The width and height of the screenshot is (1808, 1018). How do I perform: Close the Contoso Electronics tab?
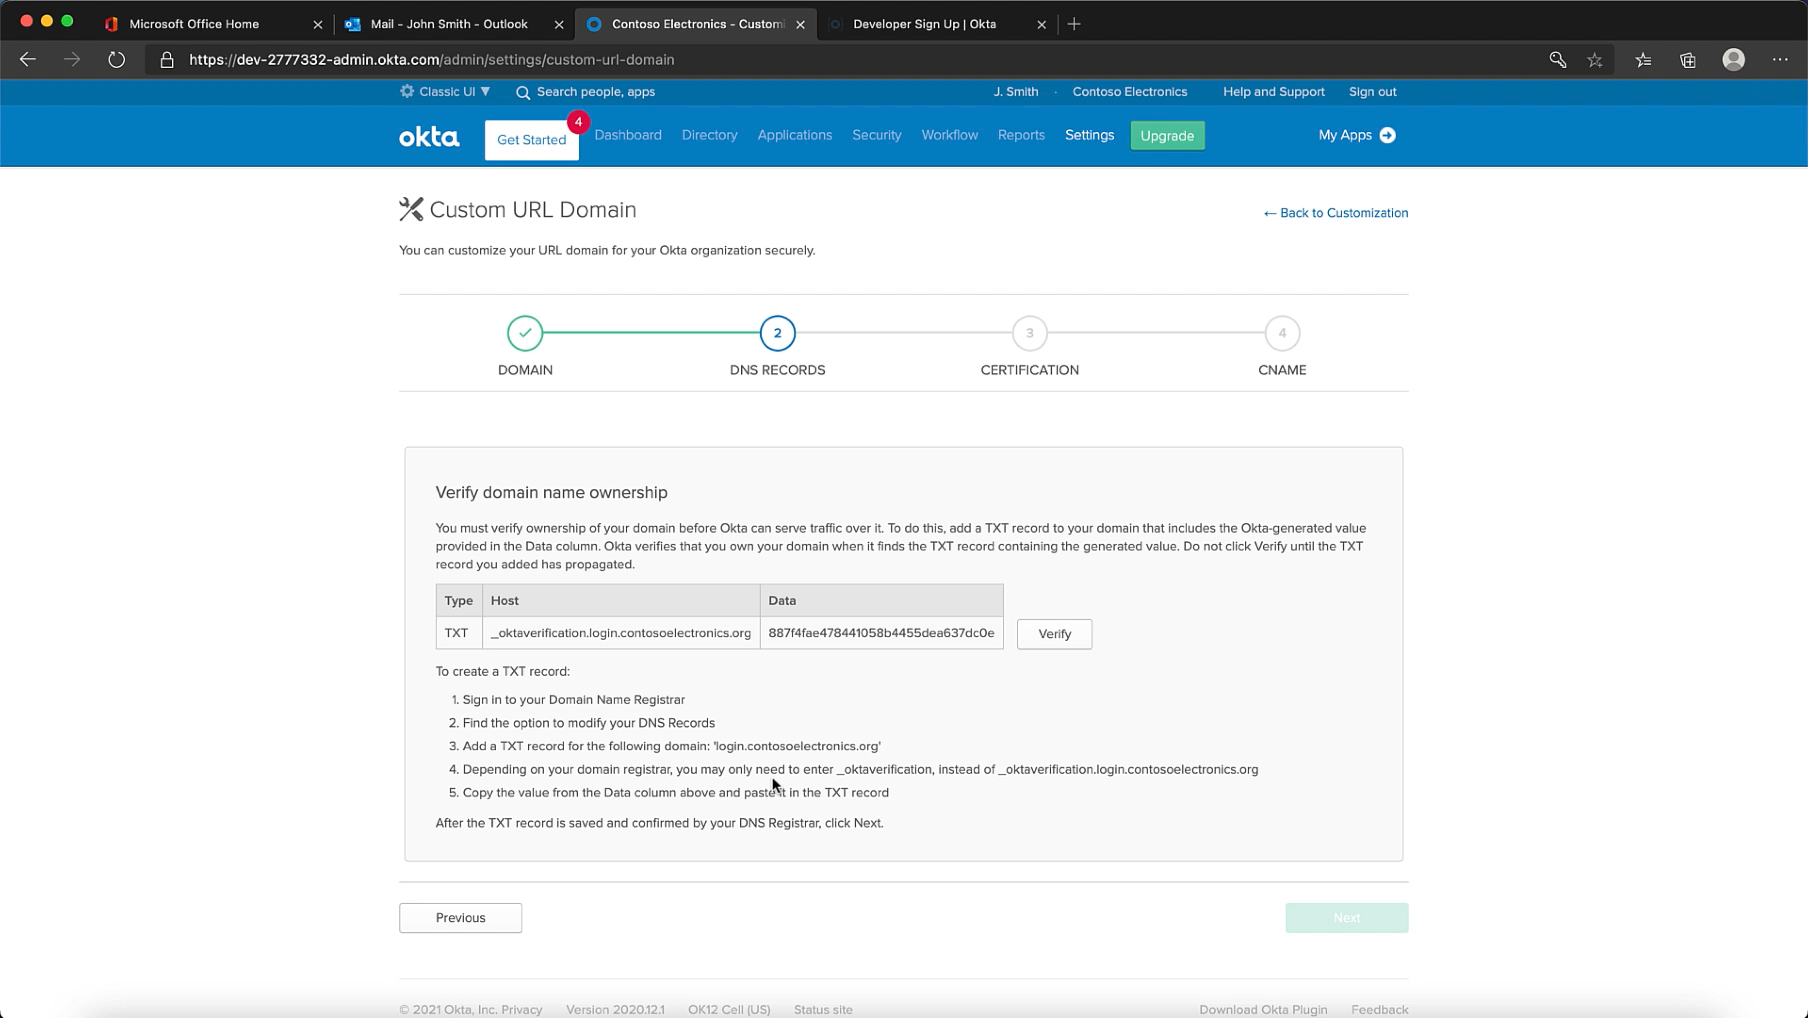point(800,24)
